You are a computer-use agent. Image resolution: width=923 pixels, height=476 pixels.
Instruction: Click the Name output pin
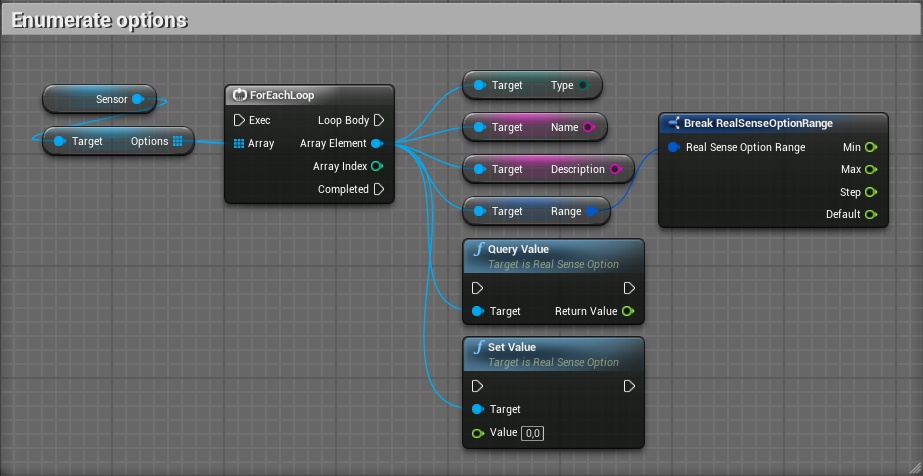click(x=588, y=128)
